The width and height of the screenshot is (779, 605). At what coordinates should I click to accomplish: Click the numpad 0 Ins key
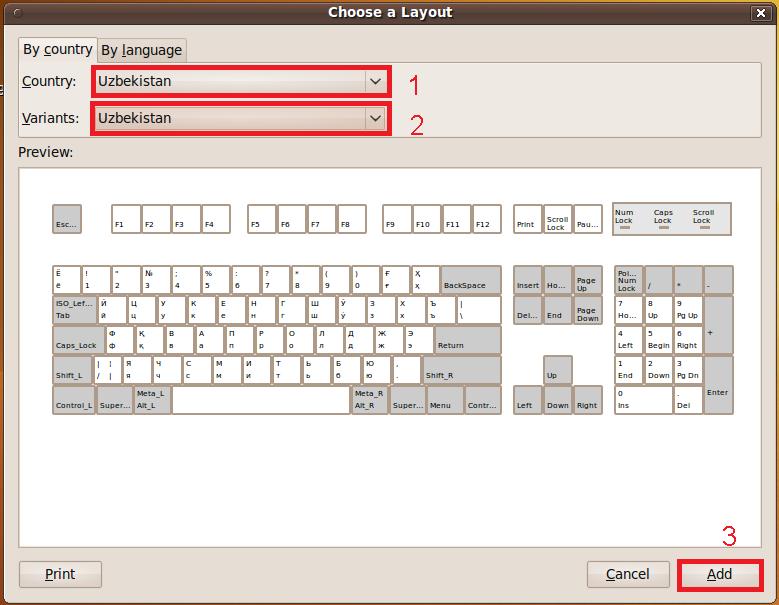644,400
